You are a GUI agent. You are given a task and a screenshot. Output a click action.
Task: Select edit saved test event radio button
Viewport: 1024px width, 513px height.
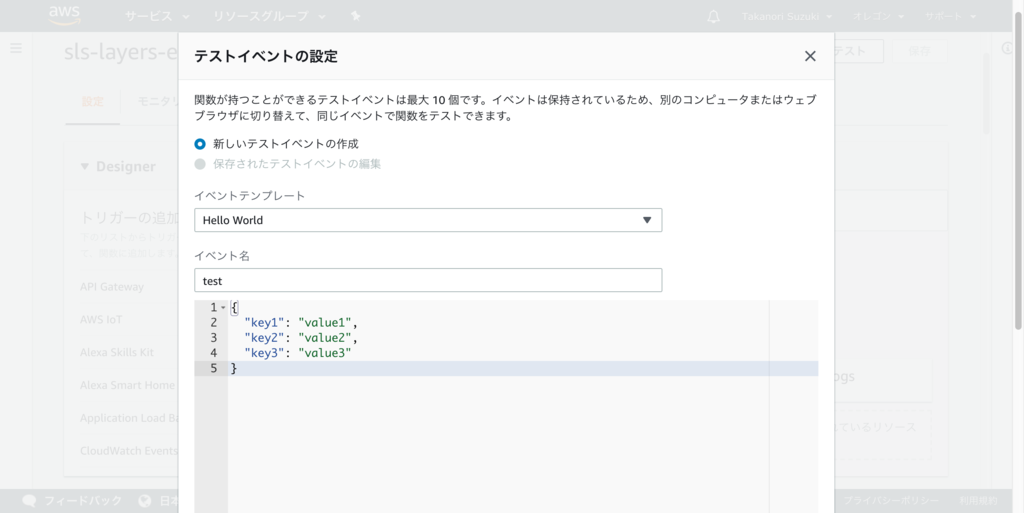click(200, 164)
